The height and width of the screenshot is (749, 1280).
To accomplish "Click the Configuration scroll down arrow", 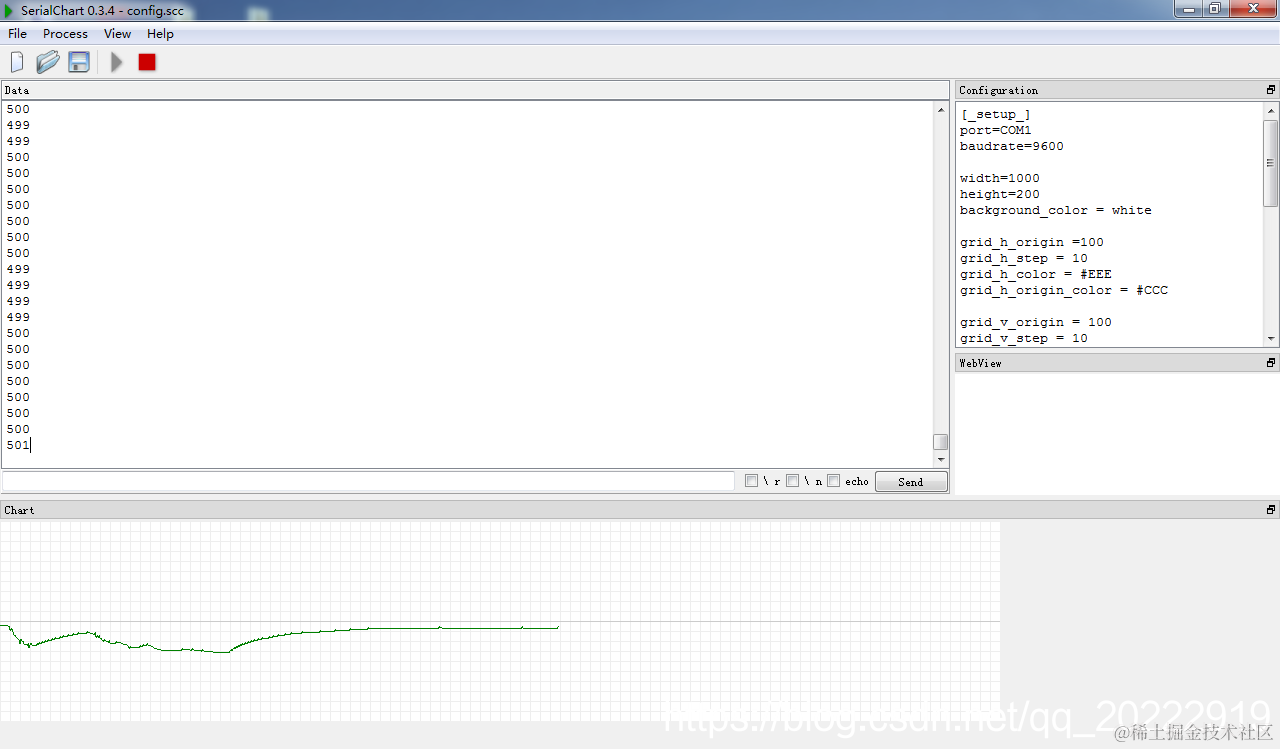I will [x=1271, y=339].
